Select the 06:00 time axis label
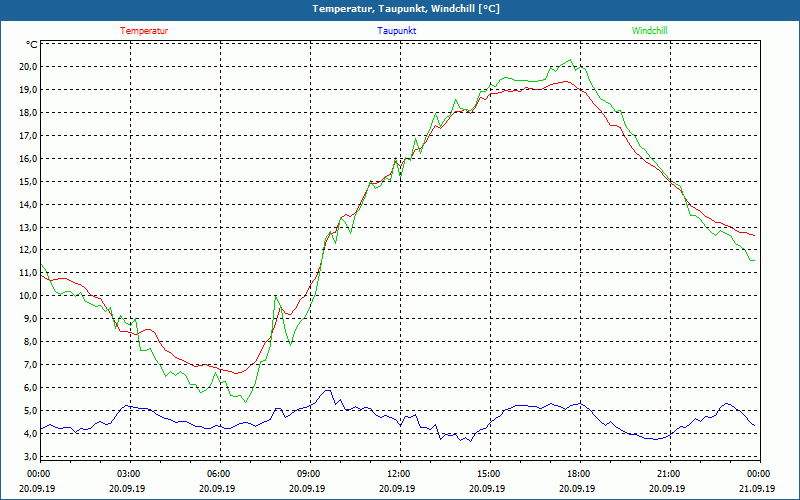Viewport: 800px width, 500px height. coord(219,474)
